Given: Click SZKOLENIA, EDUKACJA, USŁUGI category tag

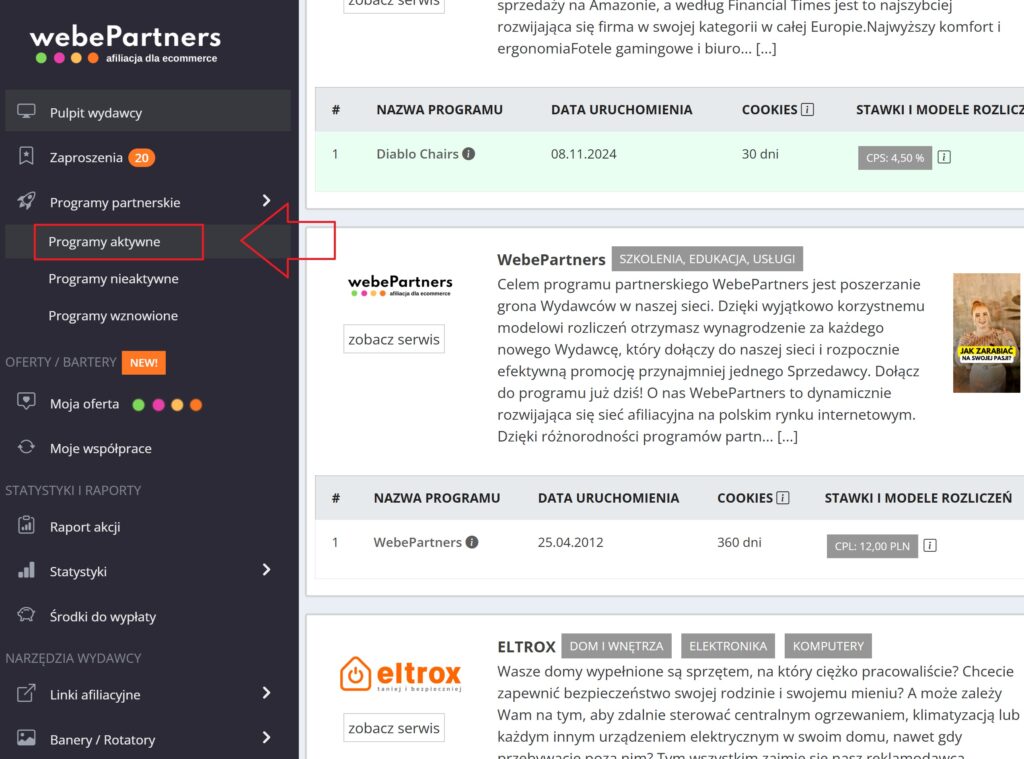Looking at the screenshot, I should [x=707, y=259].
